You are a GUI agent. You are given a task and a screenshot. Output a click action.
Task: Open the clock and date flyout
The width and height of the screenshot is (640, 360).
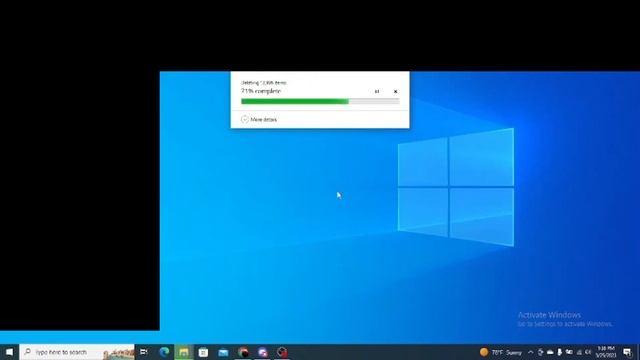tap(606, 352)
